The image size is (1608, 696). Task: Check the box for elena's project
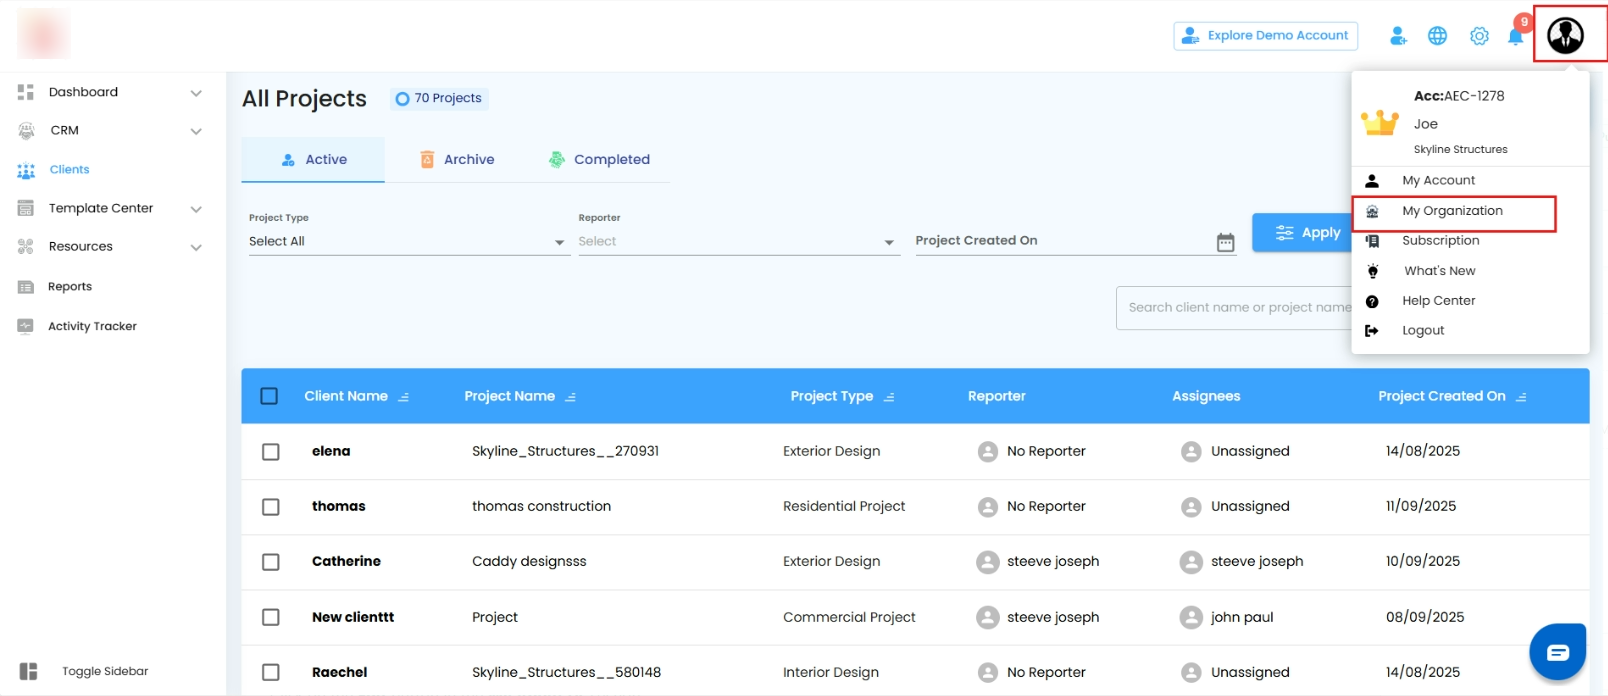pos(271,452)
